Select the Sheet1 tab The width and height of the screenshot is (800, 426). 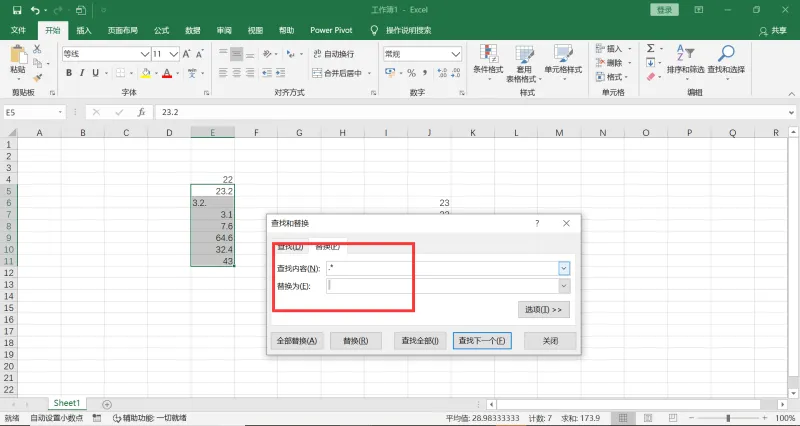coord(67,403)
